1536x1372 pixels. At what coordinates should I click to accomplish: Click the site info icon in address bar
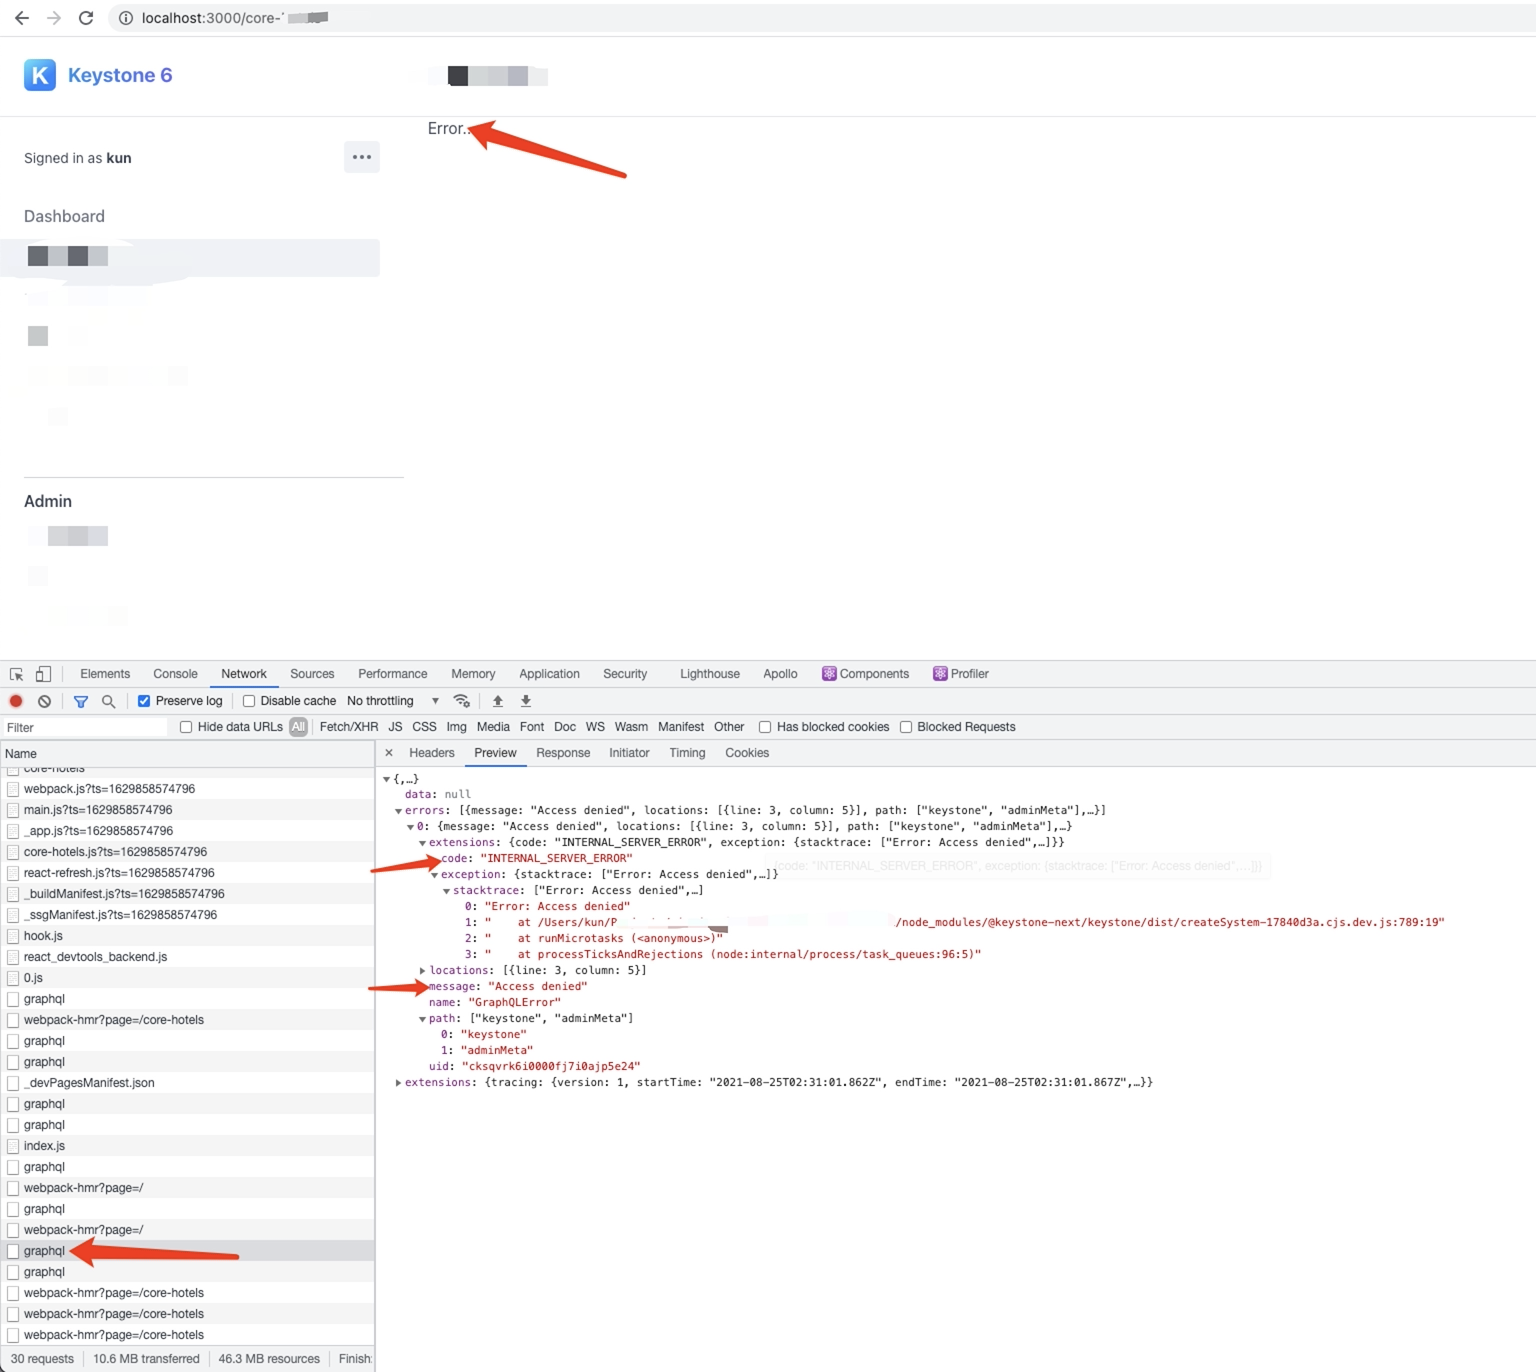(x=126, y=18)
